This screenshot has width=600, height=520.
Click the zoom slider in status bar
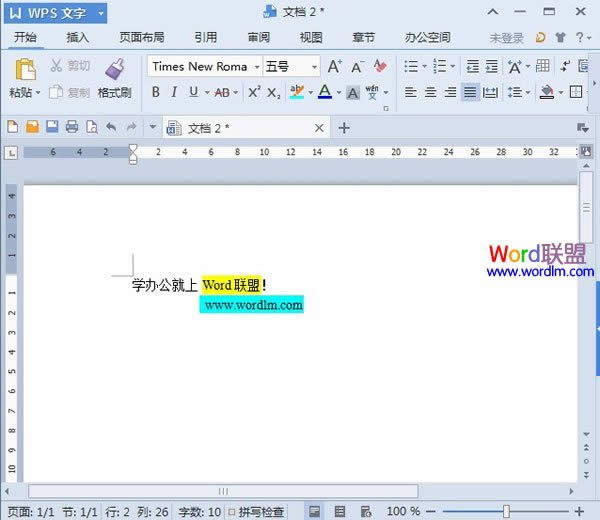click(506, 511)
